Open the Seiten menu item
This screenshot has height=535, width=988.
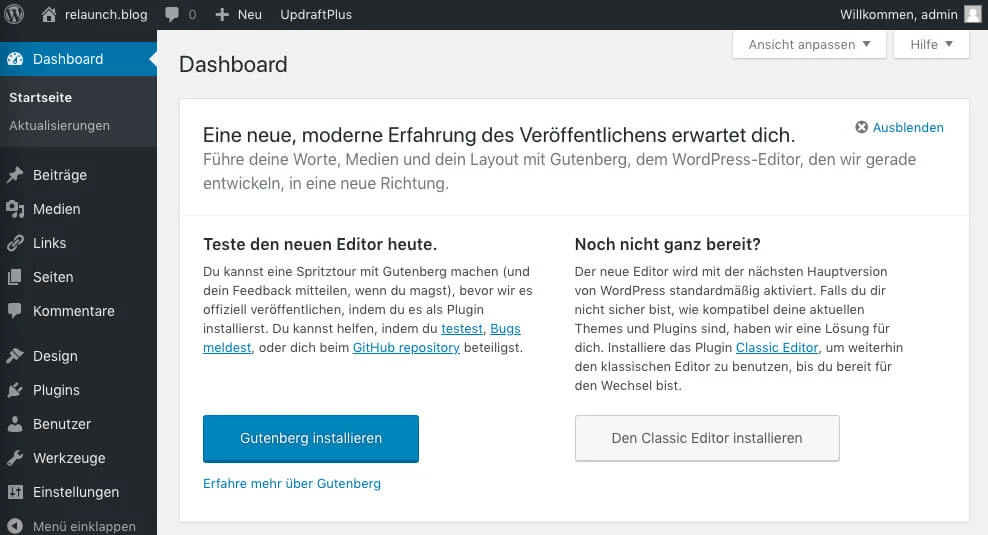click(x=53, y=277)
